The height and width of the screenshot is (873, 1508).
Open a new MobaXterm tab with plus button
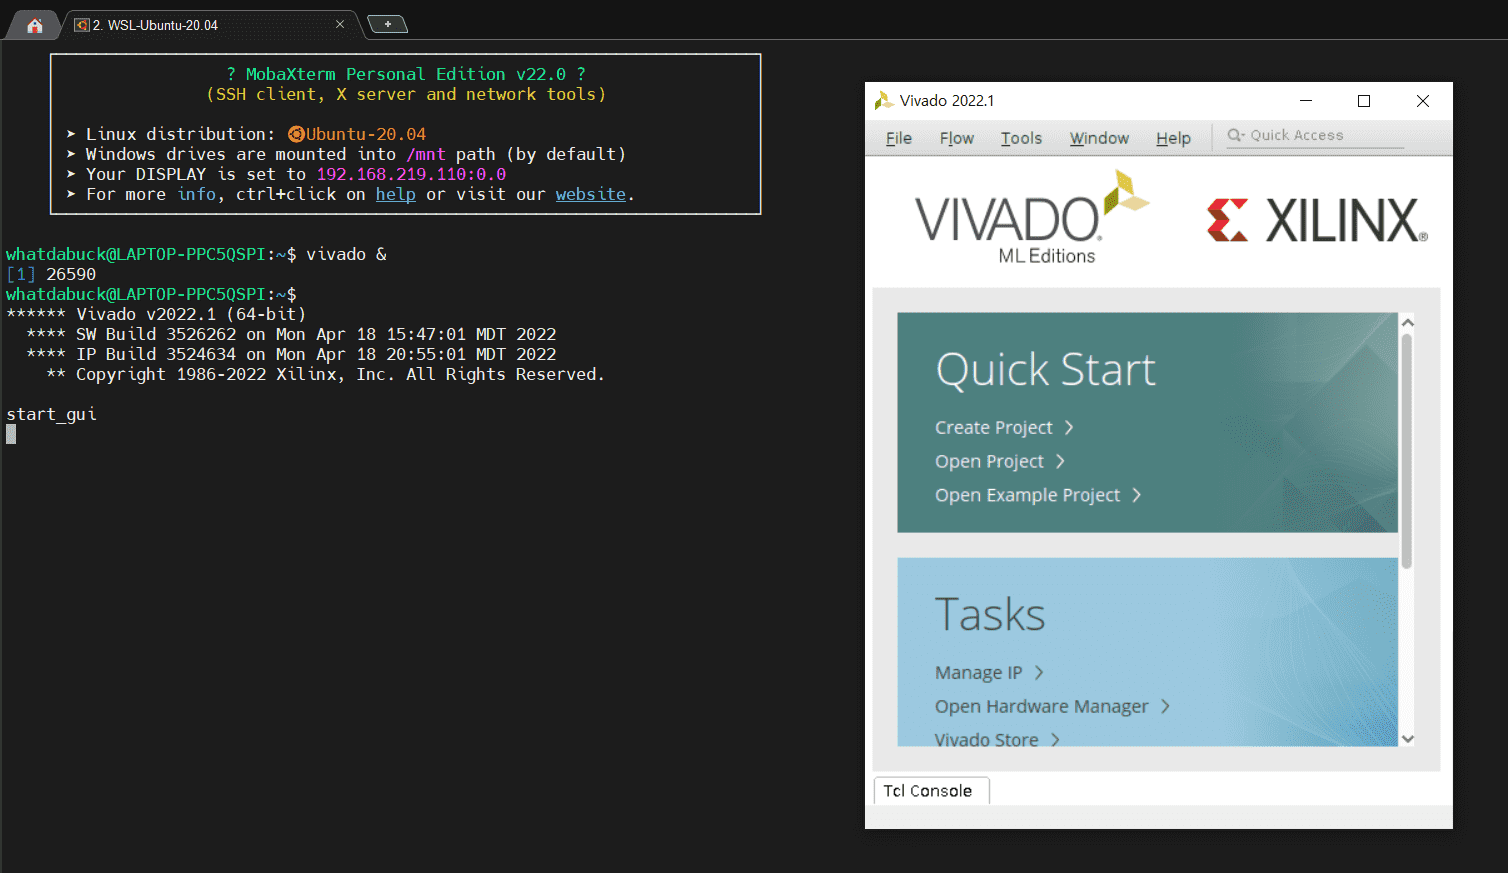point(388,24)
